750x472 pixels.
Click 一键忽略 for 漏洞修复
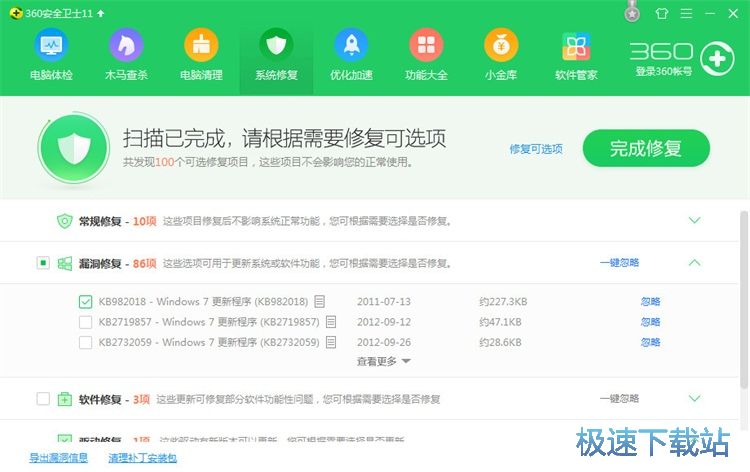coord(619,263)
